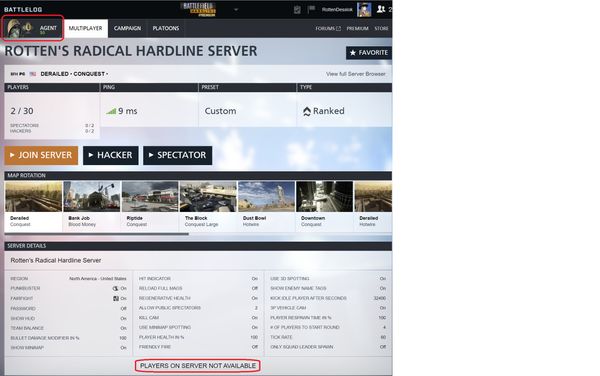Screen dimensions: 600x376
Task: Click the Battlefield Hardline Premium logo
Action: (x=199, y=9)
